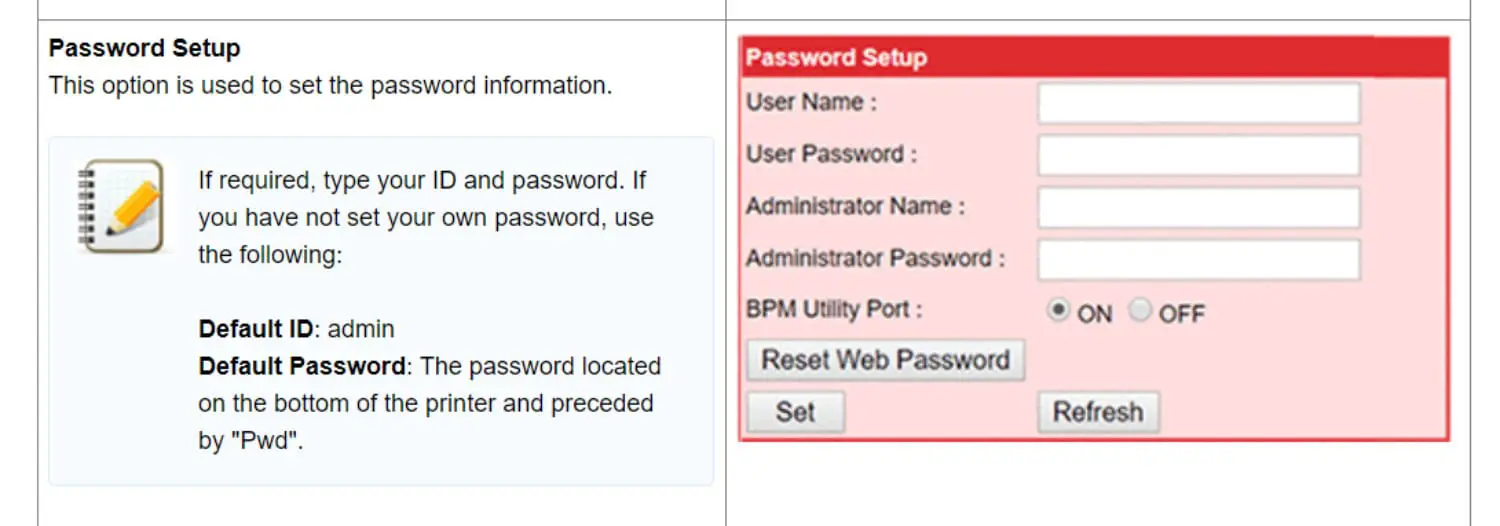
Task: Click the Default ID admin text line
Action: [296, 329]
